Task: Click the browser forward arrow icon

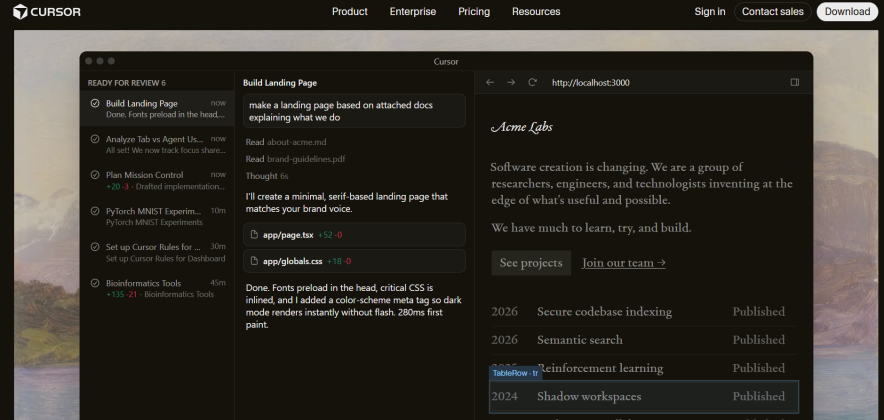Action: coord(511,82)
